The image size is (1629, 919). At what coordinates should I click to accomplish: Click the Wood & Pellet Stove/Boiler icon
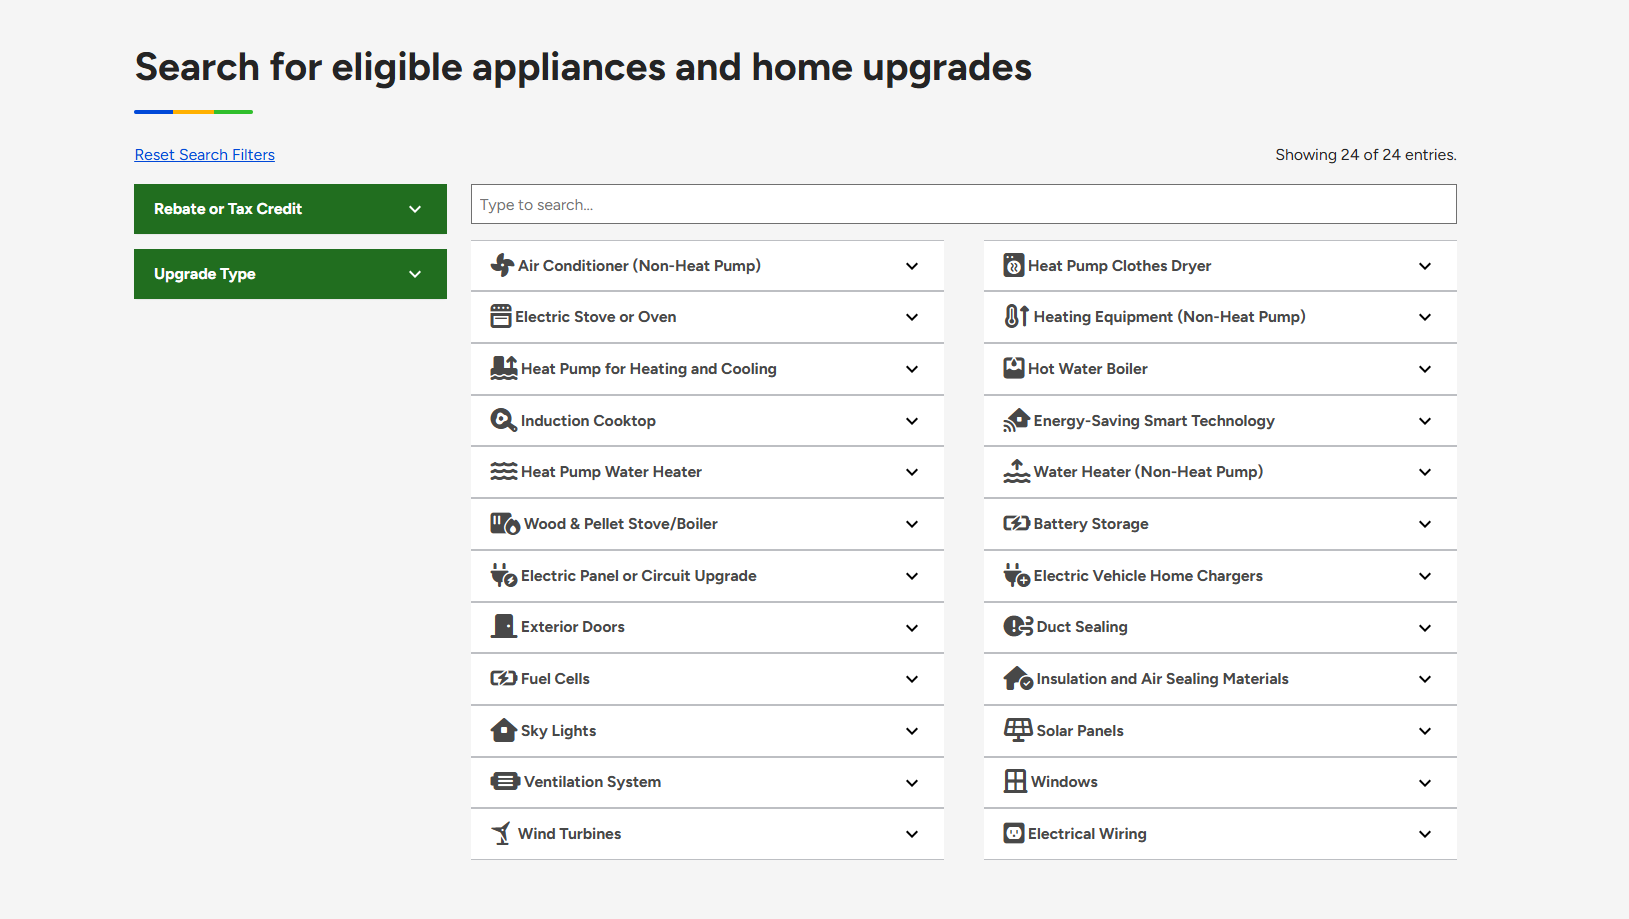505,523
